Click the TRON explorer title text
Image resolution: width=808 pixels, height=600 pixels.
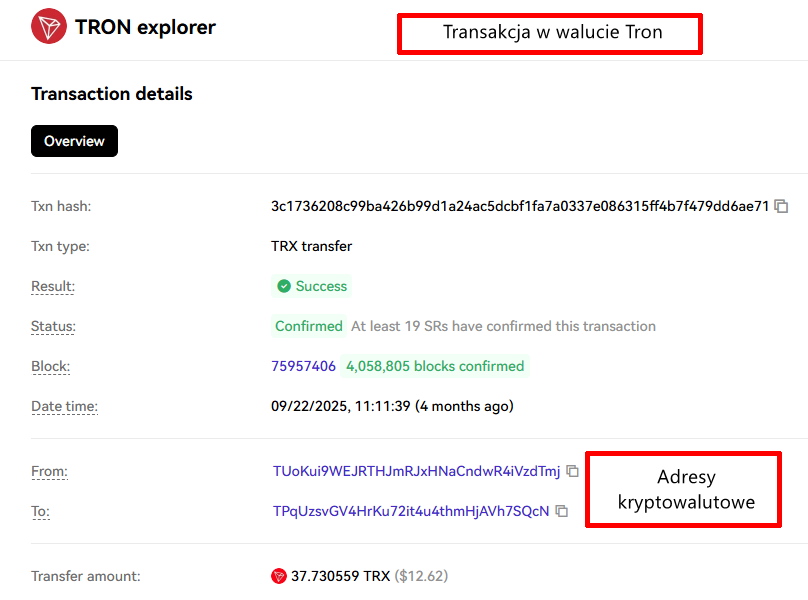[145, 27]
